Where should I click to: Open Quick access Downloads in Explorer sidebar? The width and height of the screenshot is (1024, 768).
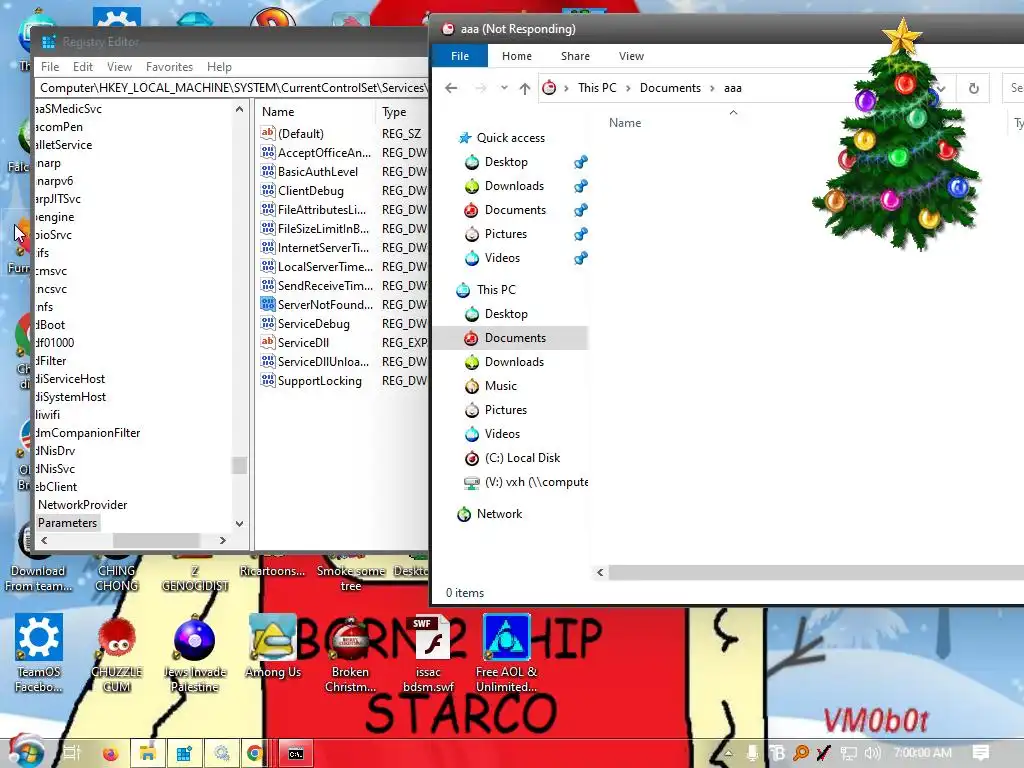pos(514,186)
